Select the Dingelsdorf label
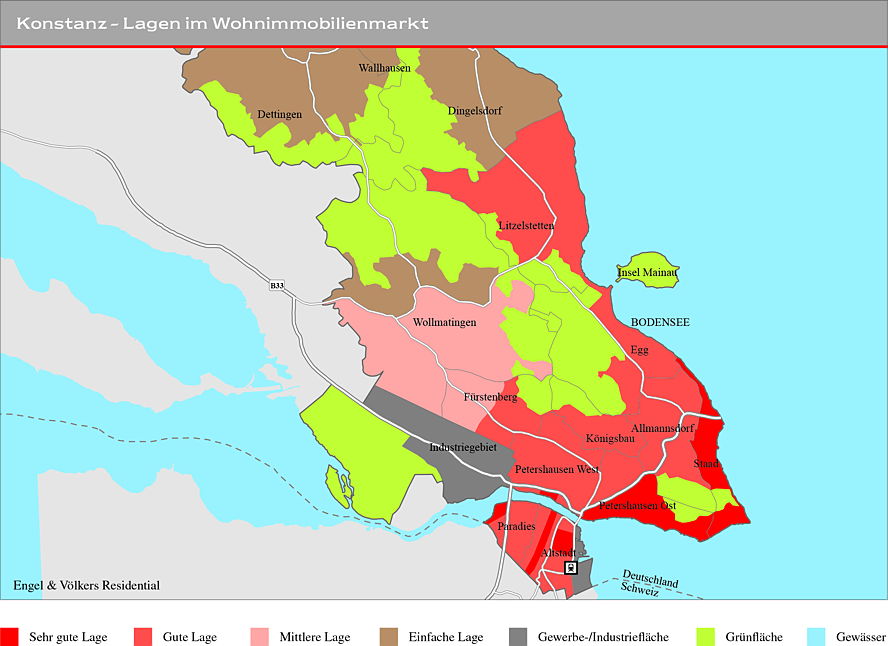This screenshot has height=646, width=888. tap(475, 111)
